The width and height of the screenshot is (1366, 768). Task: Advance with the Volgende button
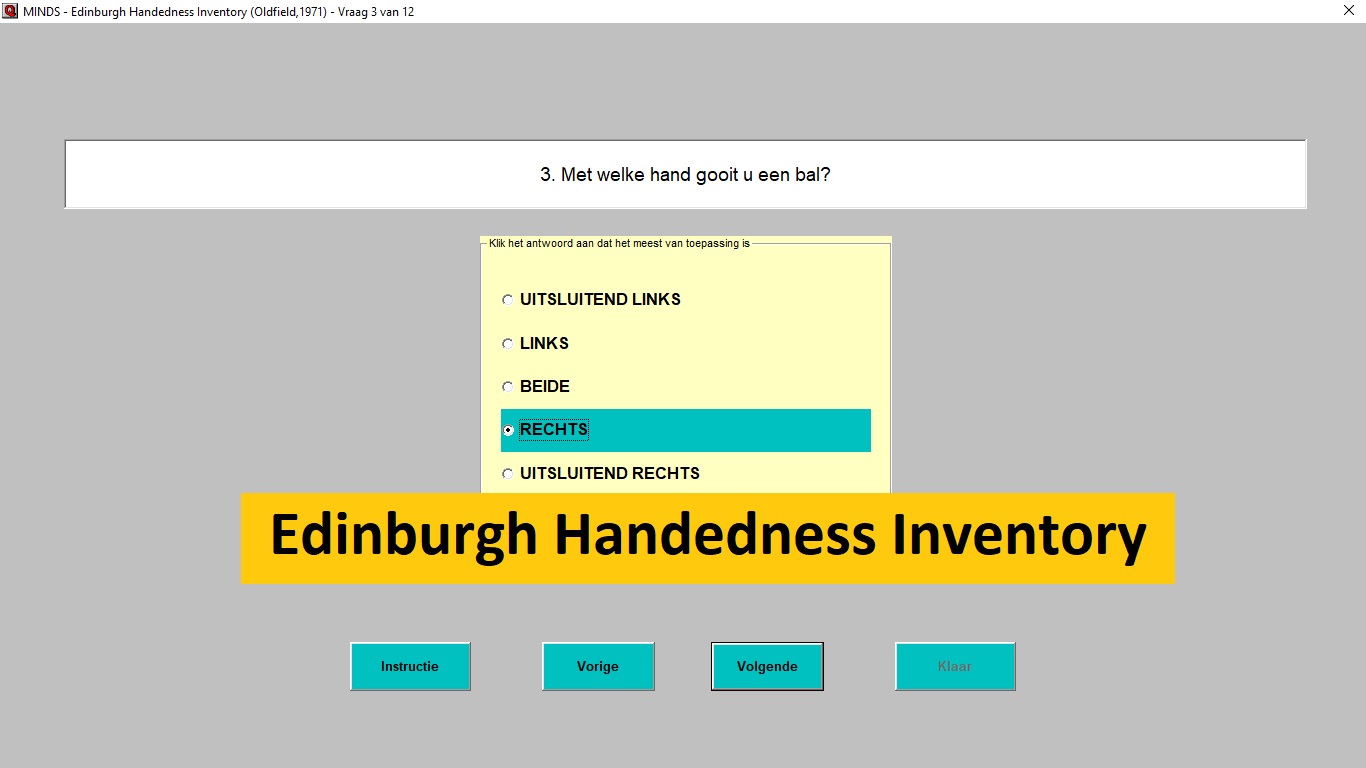click(x=767, y=666)
